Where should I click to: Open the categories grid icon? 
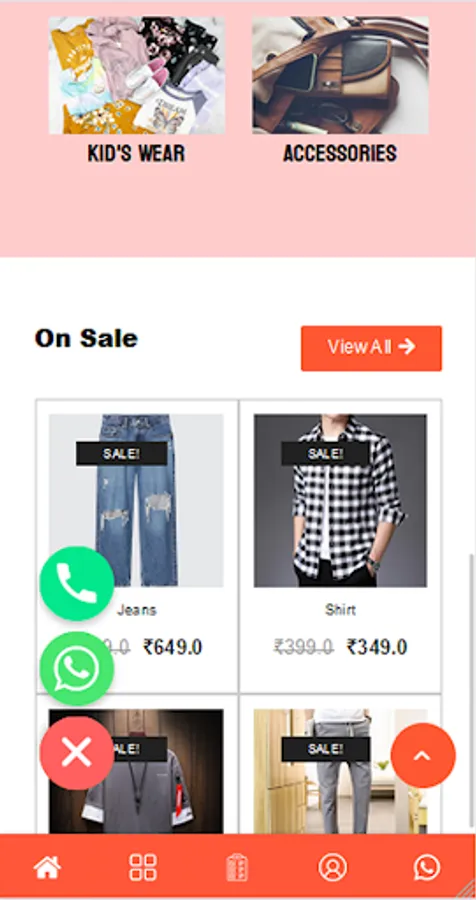click(x=142, y=867)
